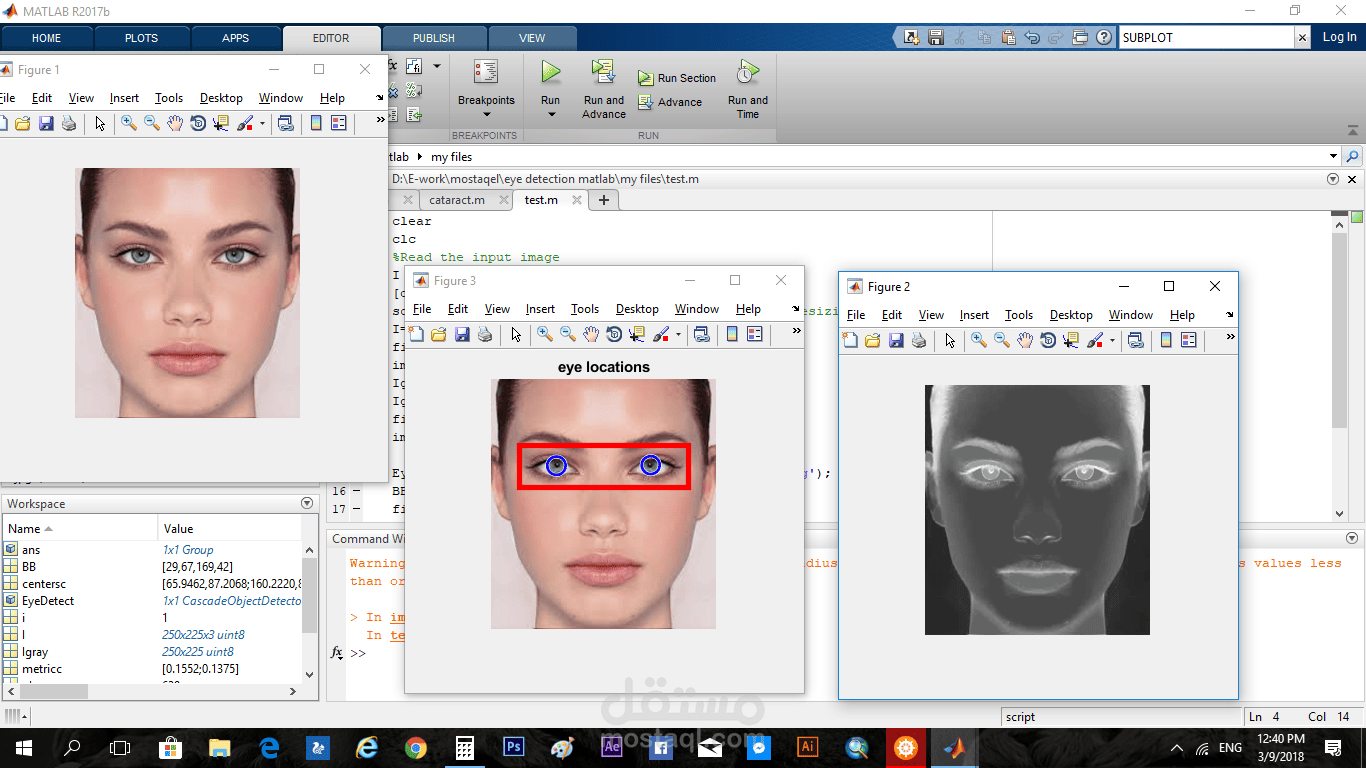Image resolution: width=1366 pixels, height=768 pixels.
Task: Click Run and Advance icon
Action: pyautogui.click(x=603, y=72)
